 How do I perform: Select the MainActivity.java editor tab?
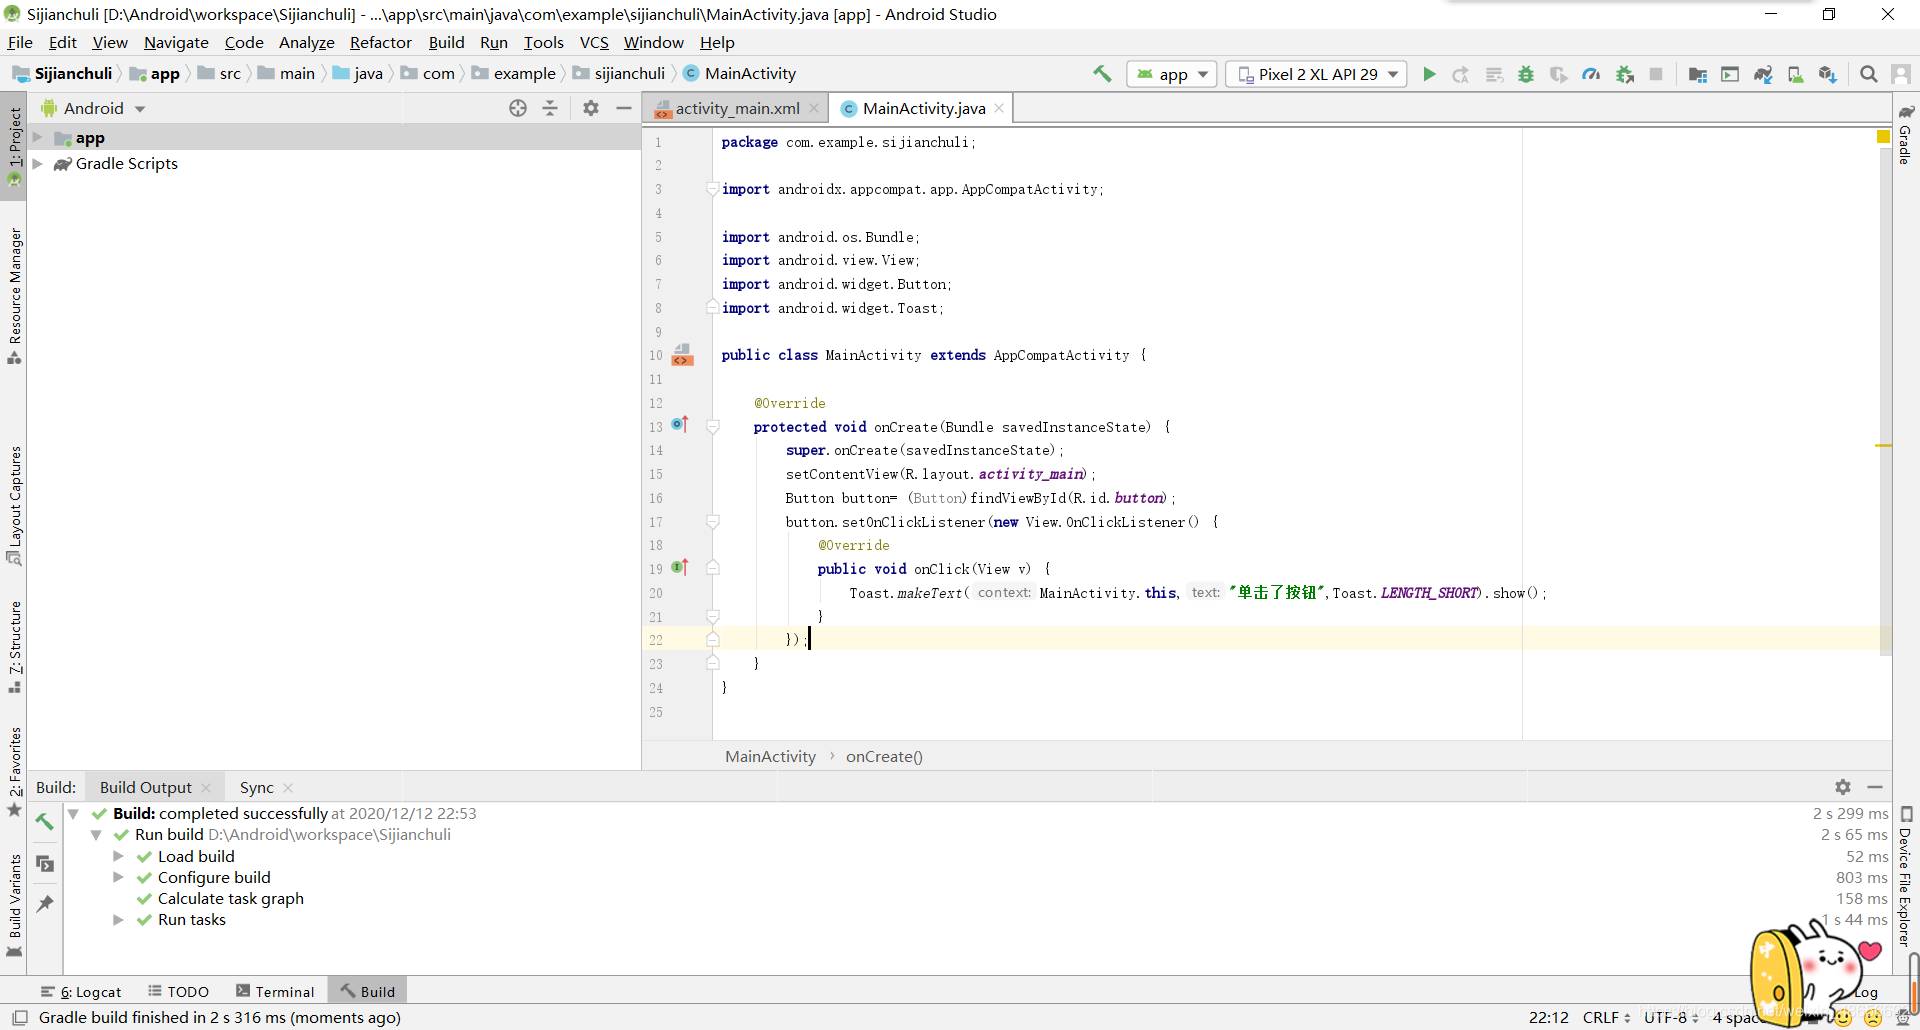[x=923, y=108]
